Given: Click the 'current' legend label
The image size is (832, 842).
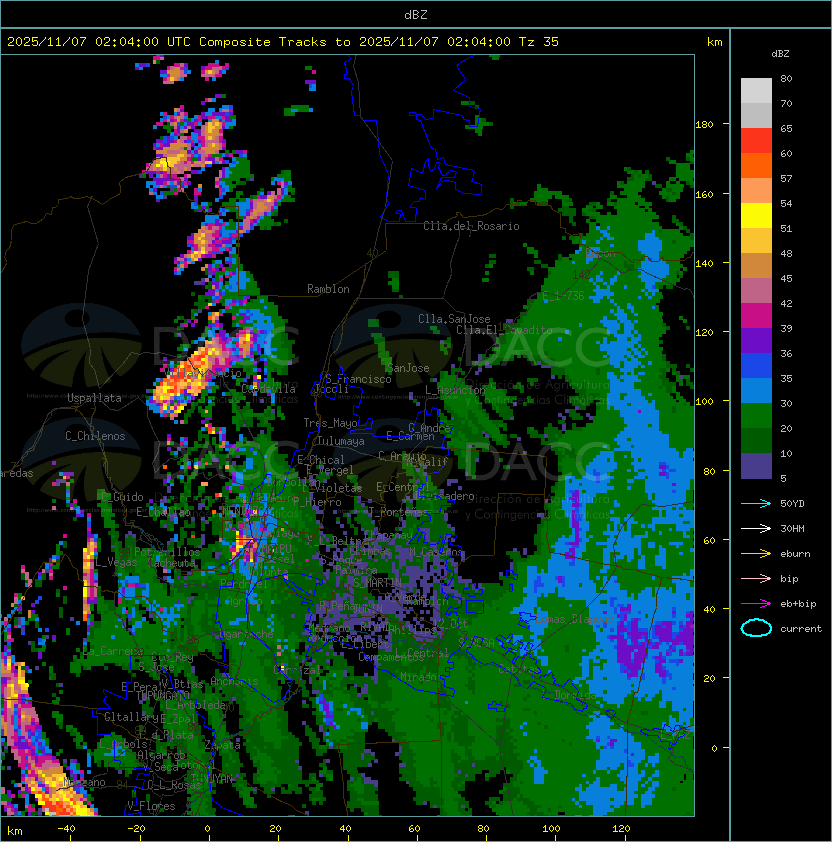Looking at the screenshot, I should (801, 628).
